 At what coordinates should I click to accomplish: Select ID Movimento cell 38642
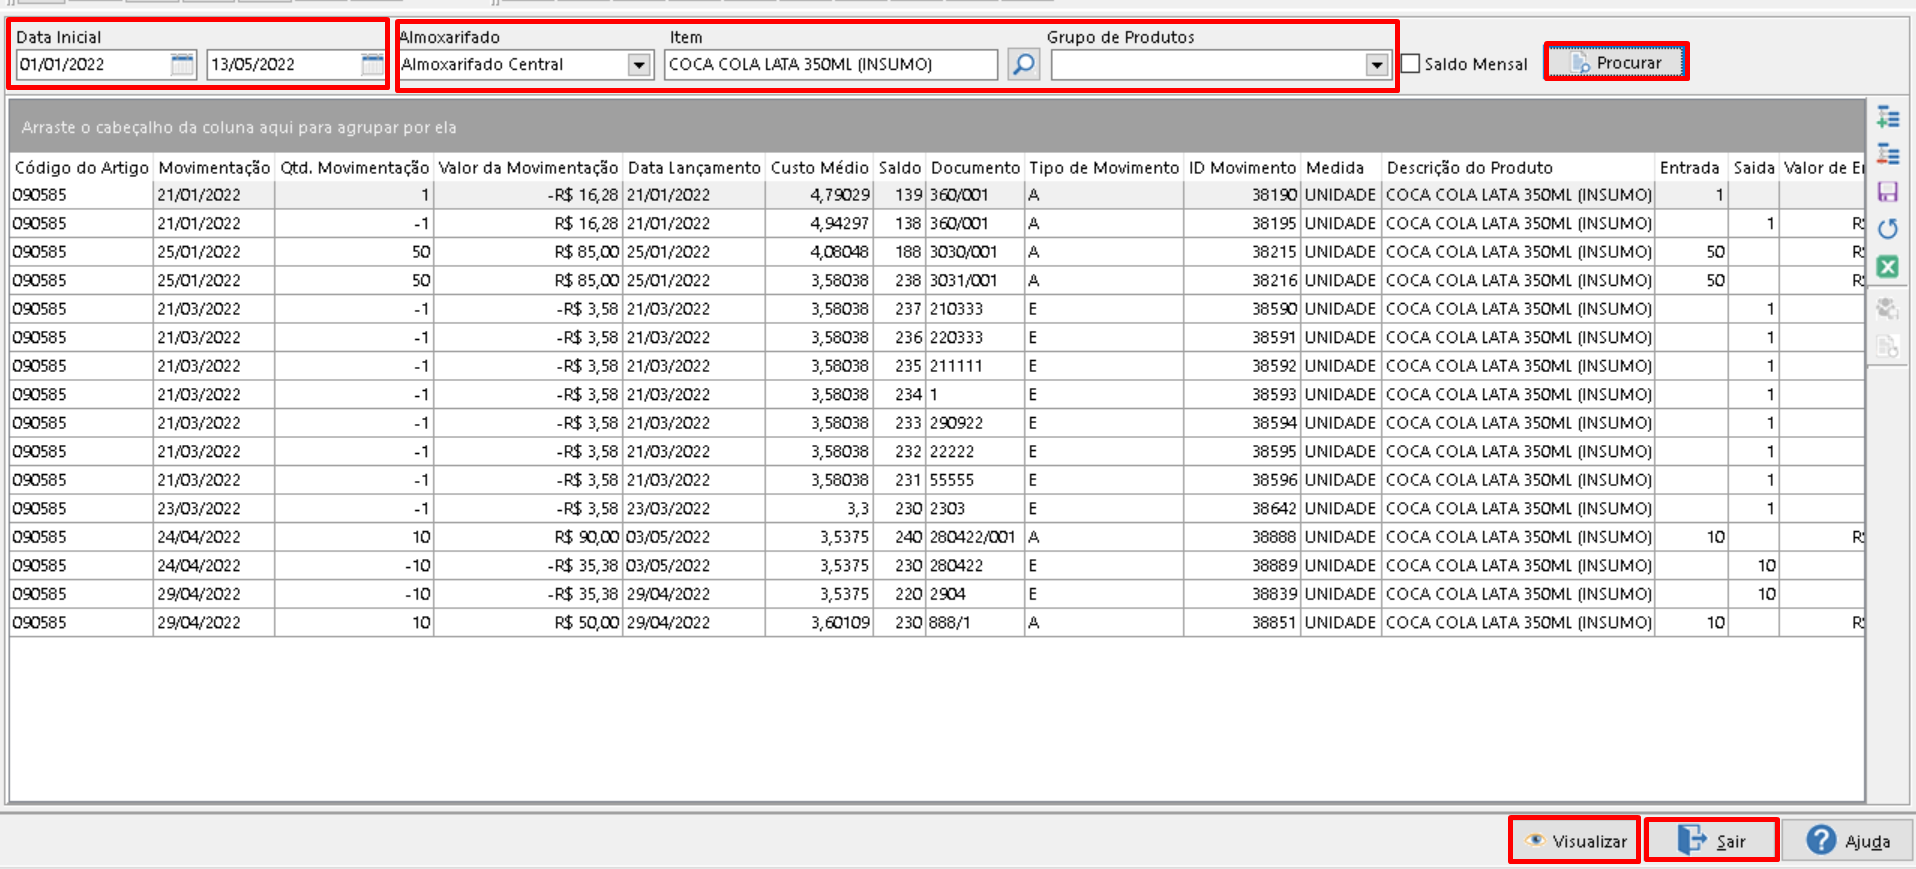pos(1242,509)
